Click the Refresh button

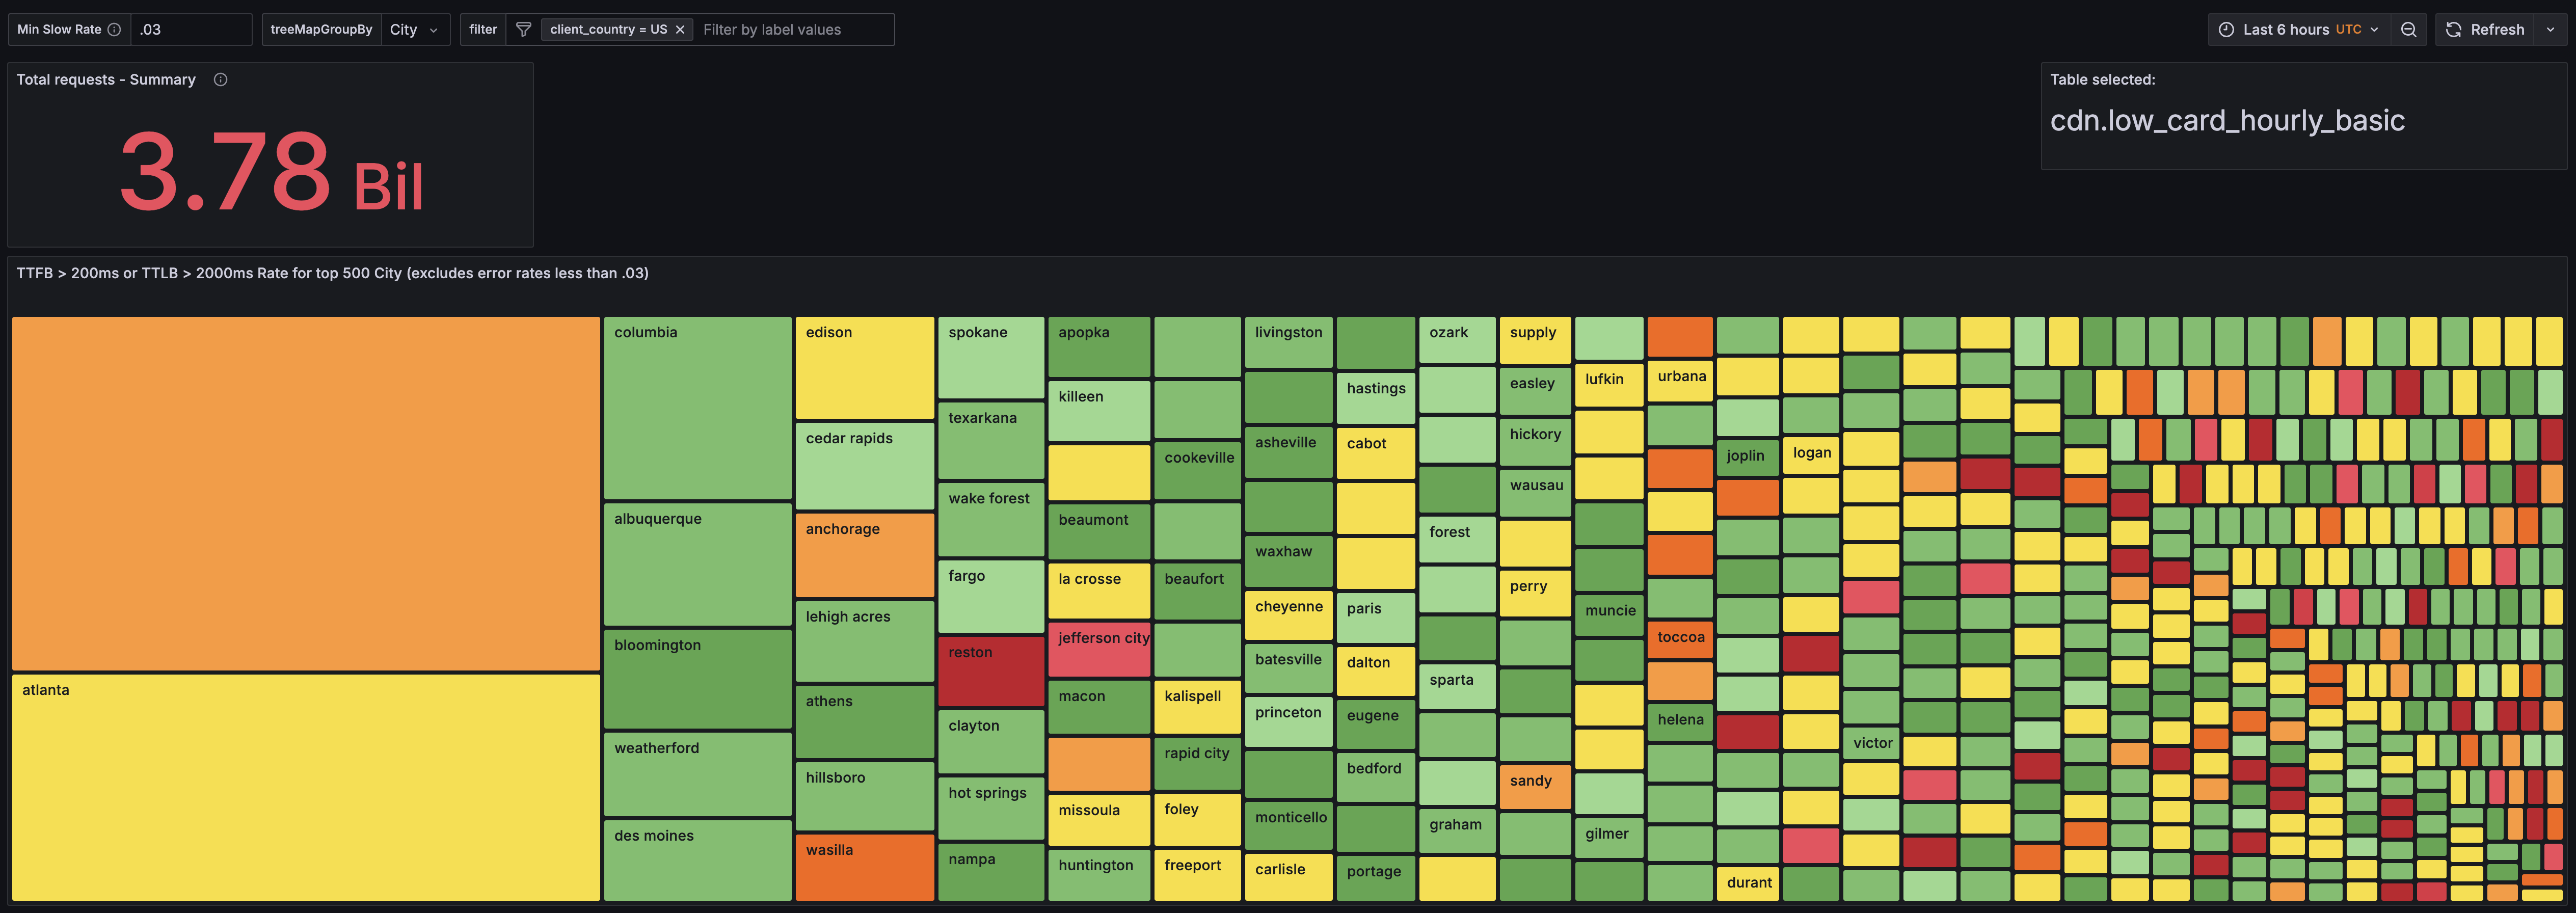(x=2486, y=30)
